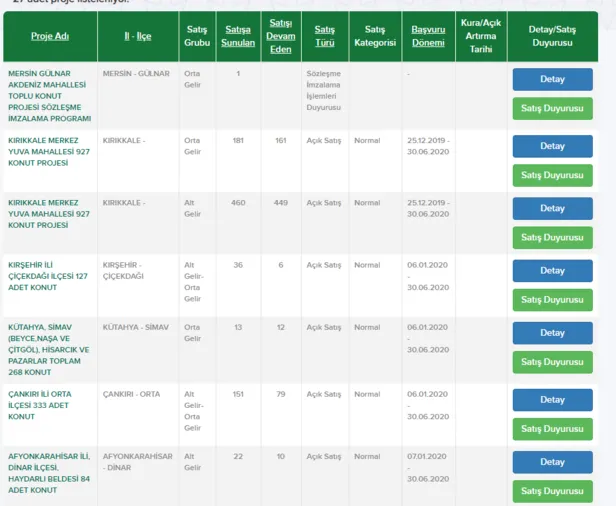Click Detay for Afyonkarahisar Dinar project
The image size is (616, 506).
tap(552, 462)
